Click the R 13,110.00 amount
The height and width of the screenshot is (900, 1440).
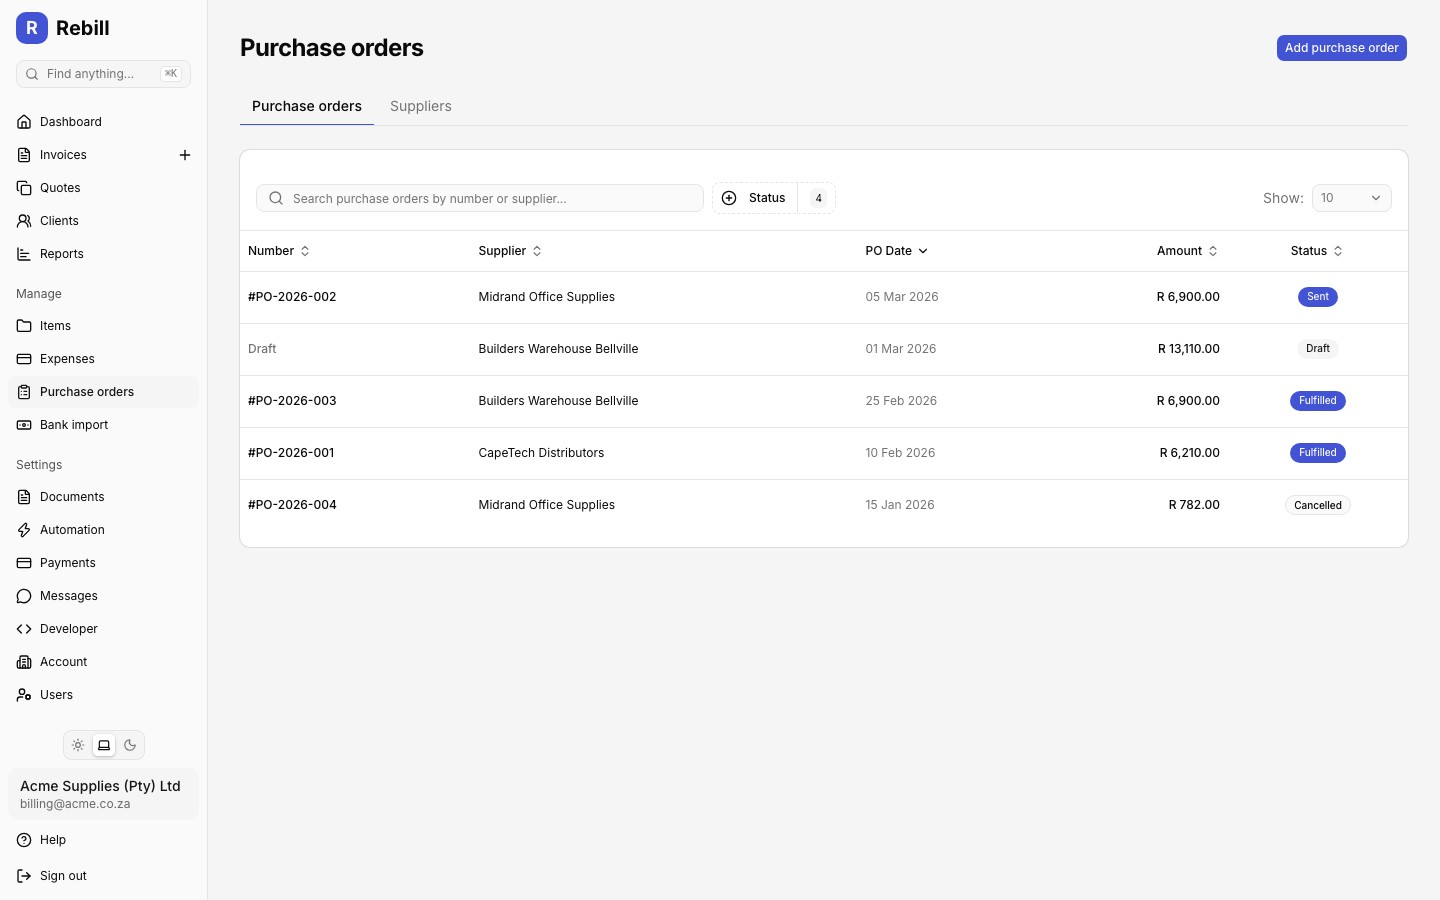pyautogui.click(x=1189, y=349)
